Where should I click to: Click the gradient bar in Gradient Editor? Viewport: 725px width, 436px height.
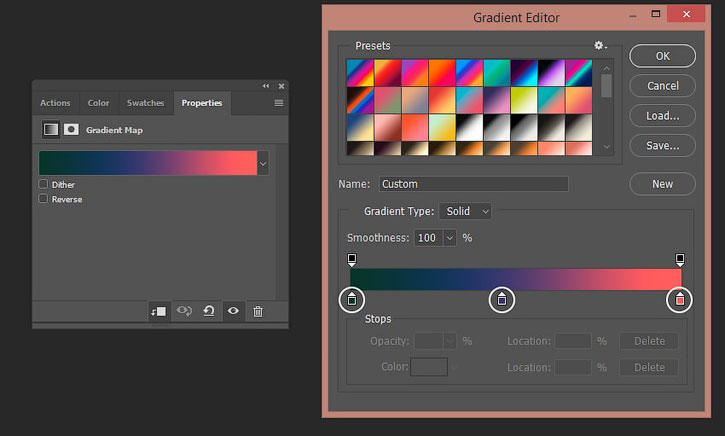(x=516, y=279)
